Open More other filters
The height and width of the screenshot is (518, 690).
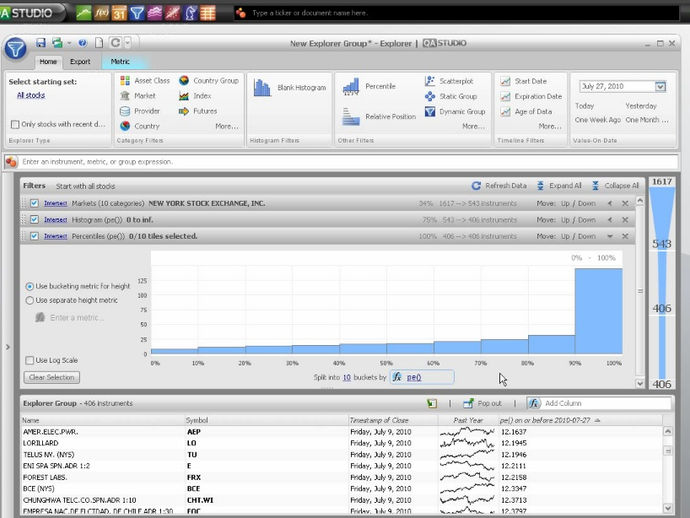(x=473, y=126)
